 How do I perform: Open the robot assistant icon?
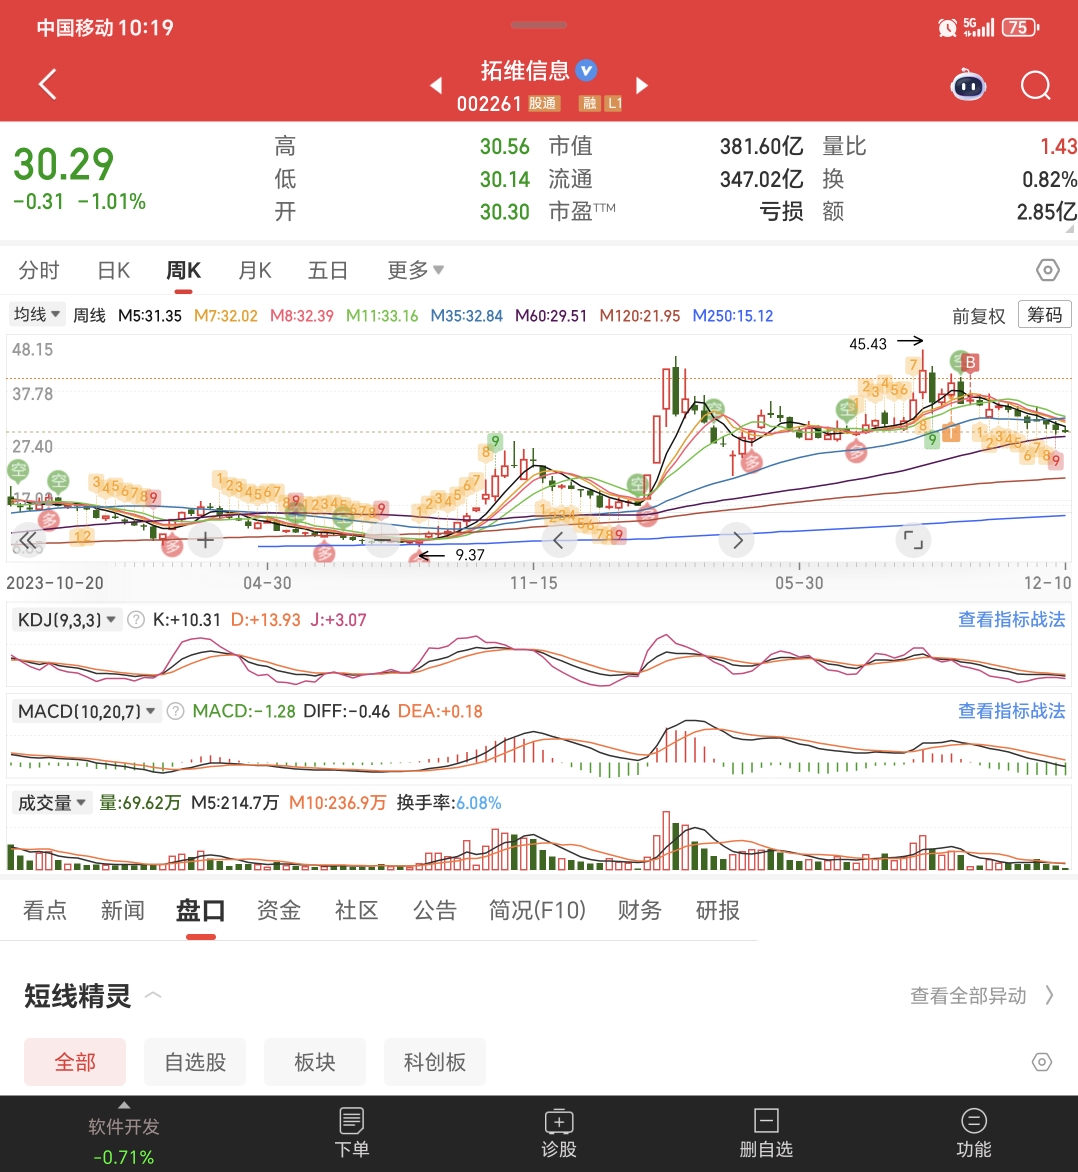pos(968,85)
